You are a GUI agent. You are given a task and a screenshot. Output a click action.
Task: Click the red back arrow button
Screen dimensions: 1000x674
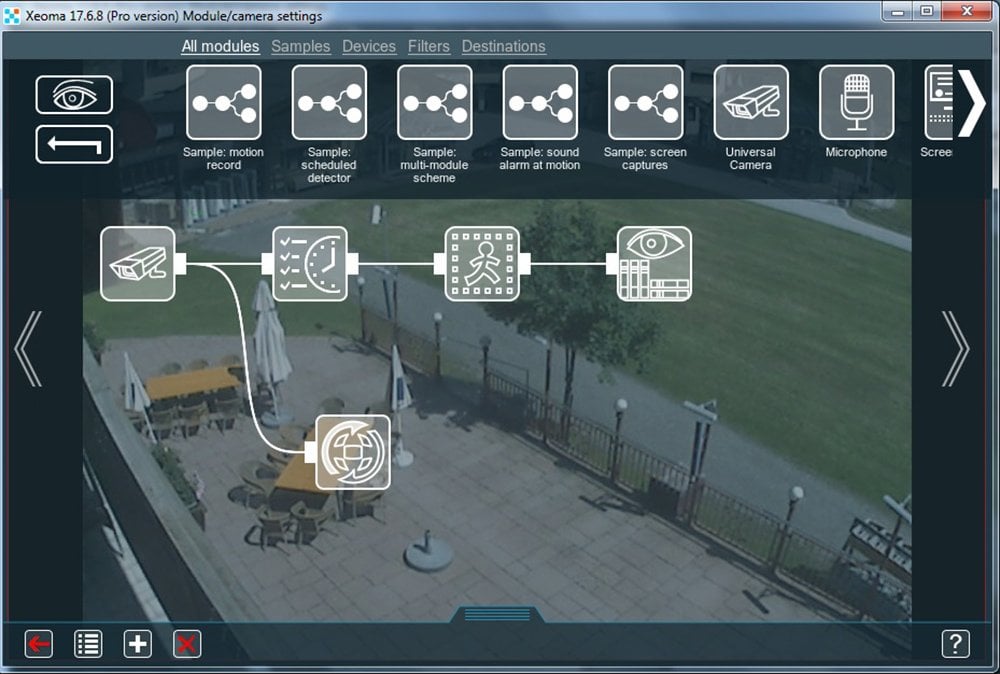39,644
